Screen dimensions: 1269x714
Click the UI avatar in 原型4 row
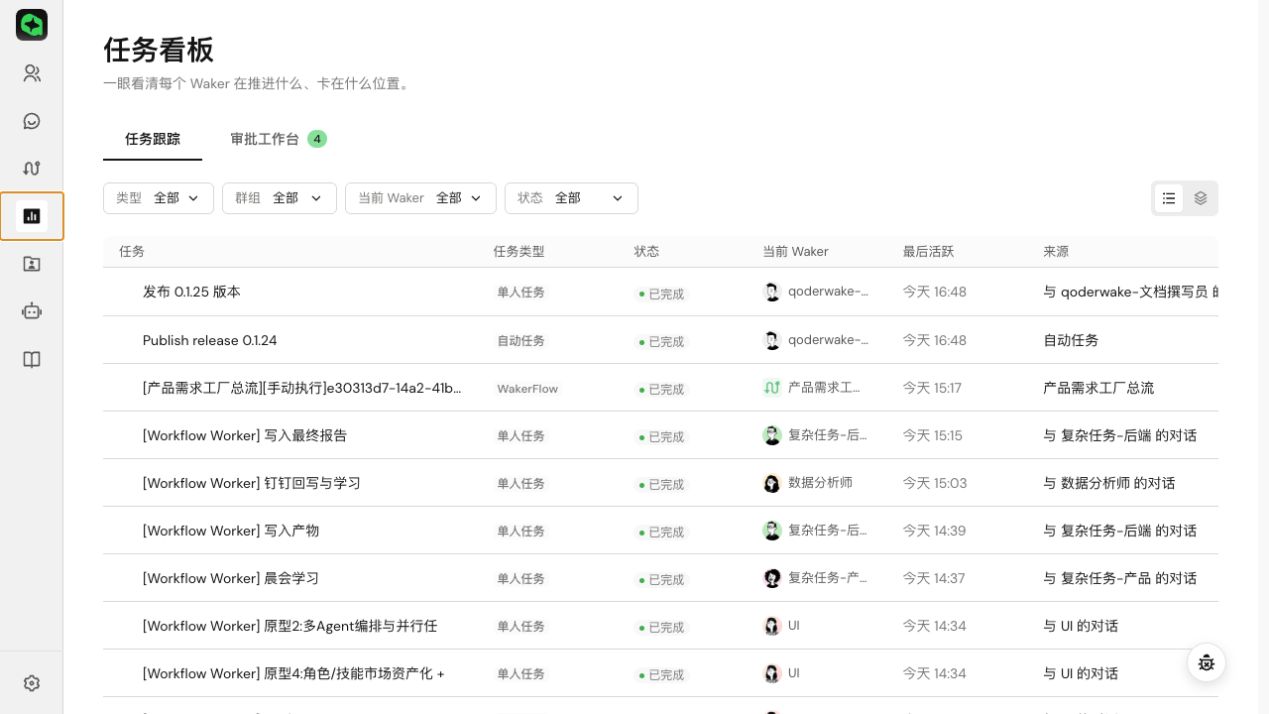tap(772, 673)
